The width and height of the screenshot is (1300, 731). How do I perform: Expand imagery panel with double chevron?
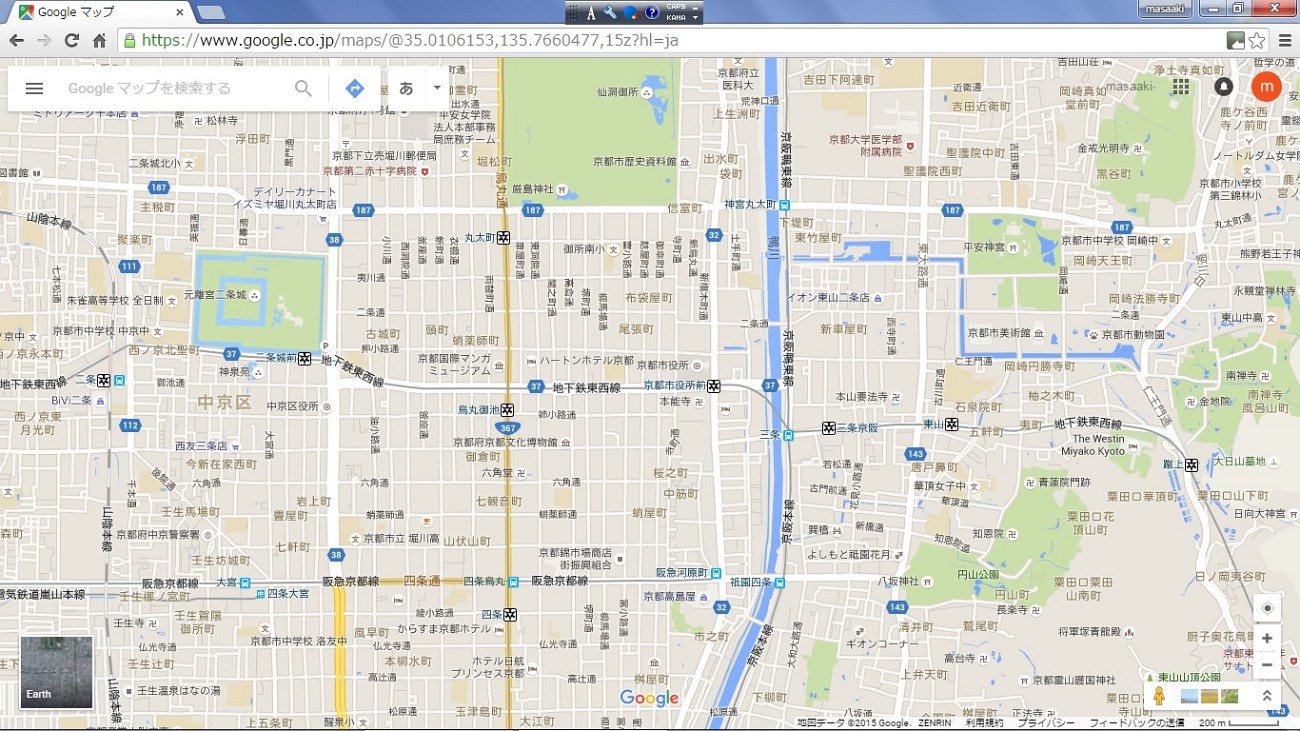[1267, 696]
